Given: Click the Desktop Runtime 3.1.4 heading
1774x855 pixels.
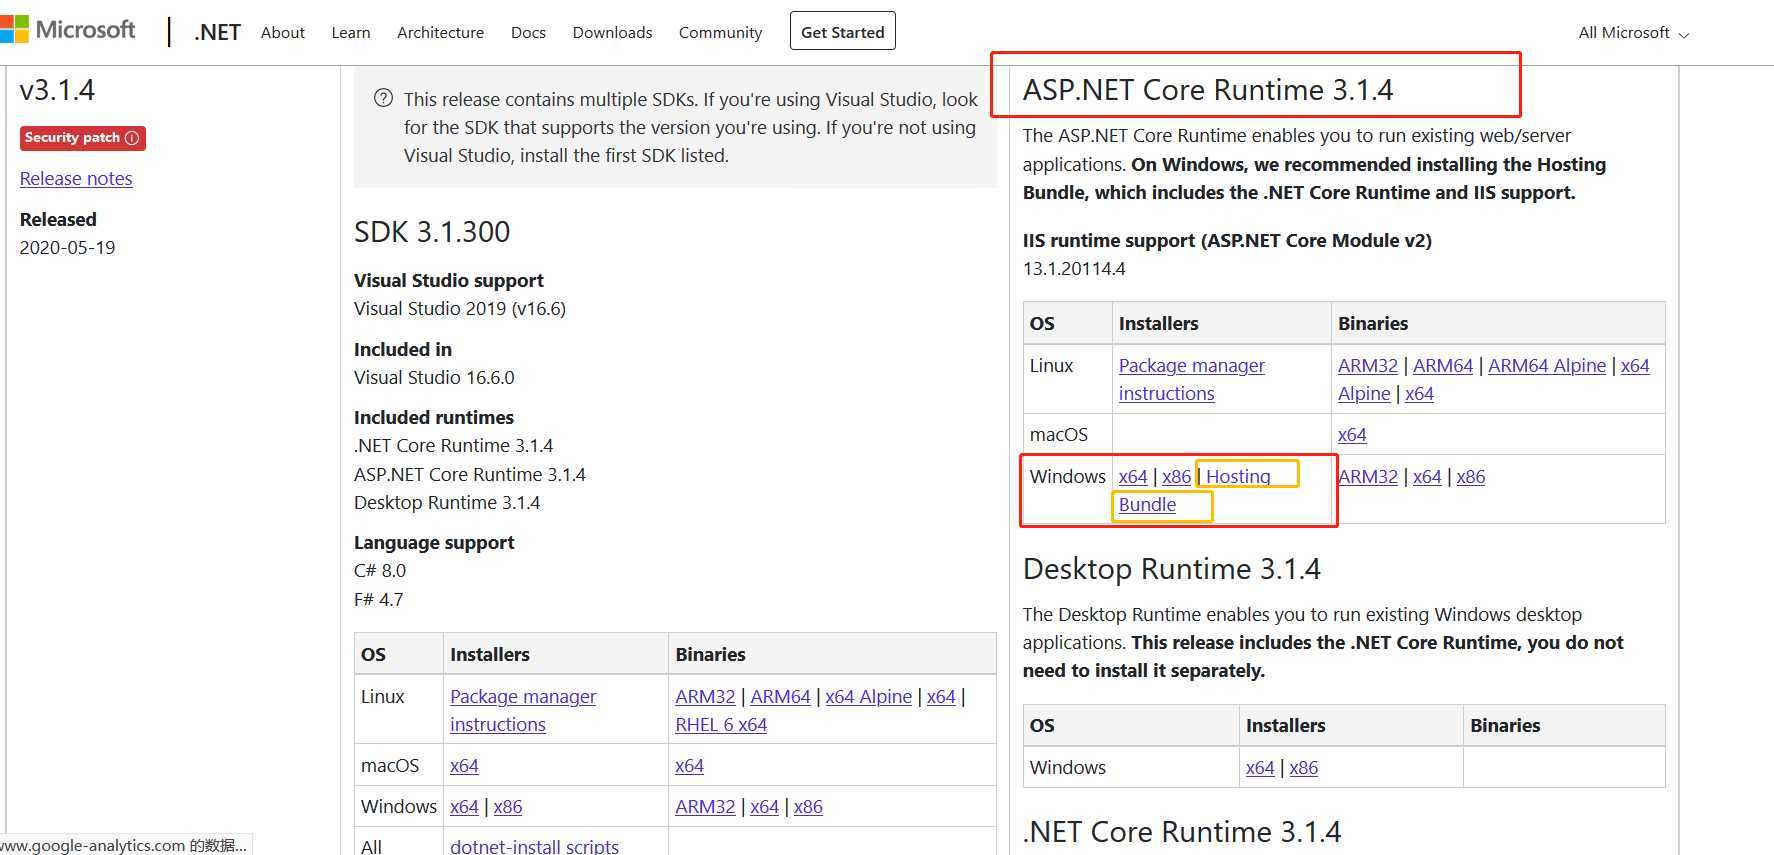Looking at the screenshot, I should tap(1171, 569).
